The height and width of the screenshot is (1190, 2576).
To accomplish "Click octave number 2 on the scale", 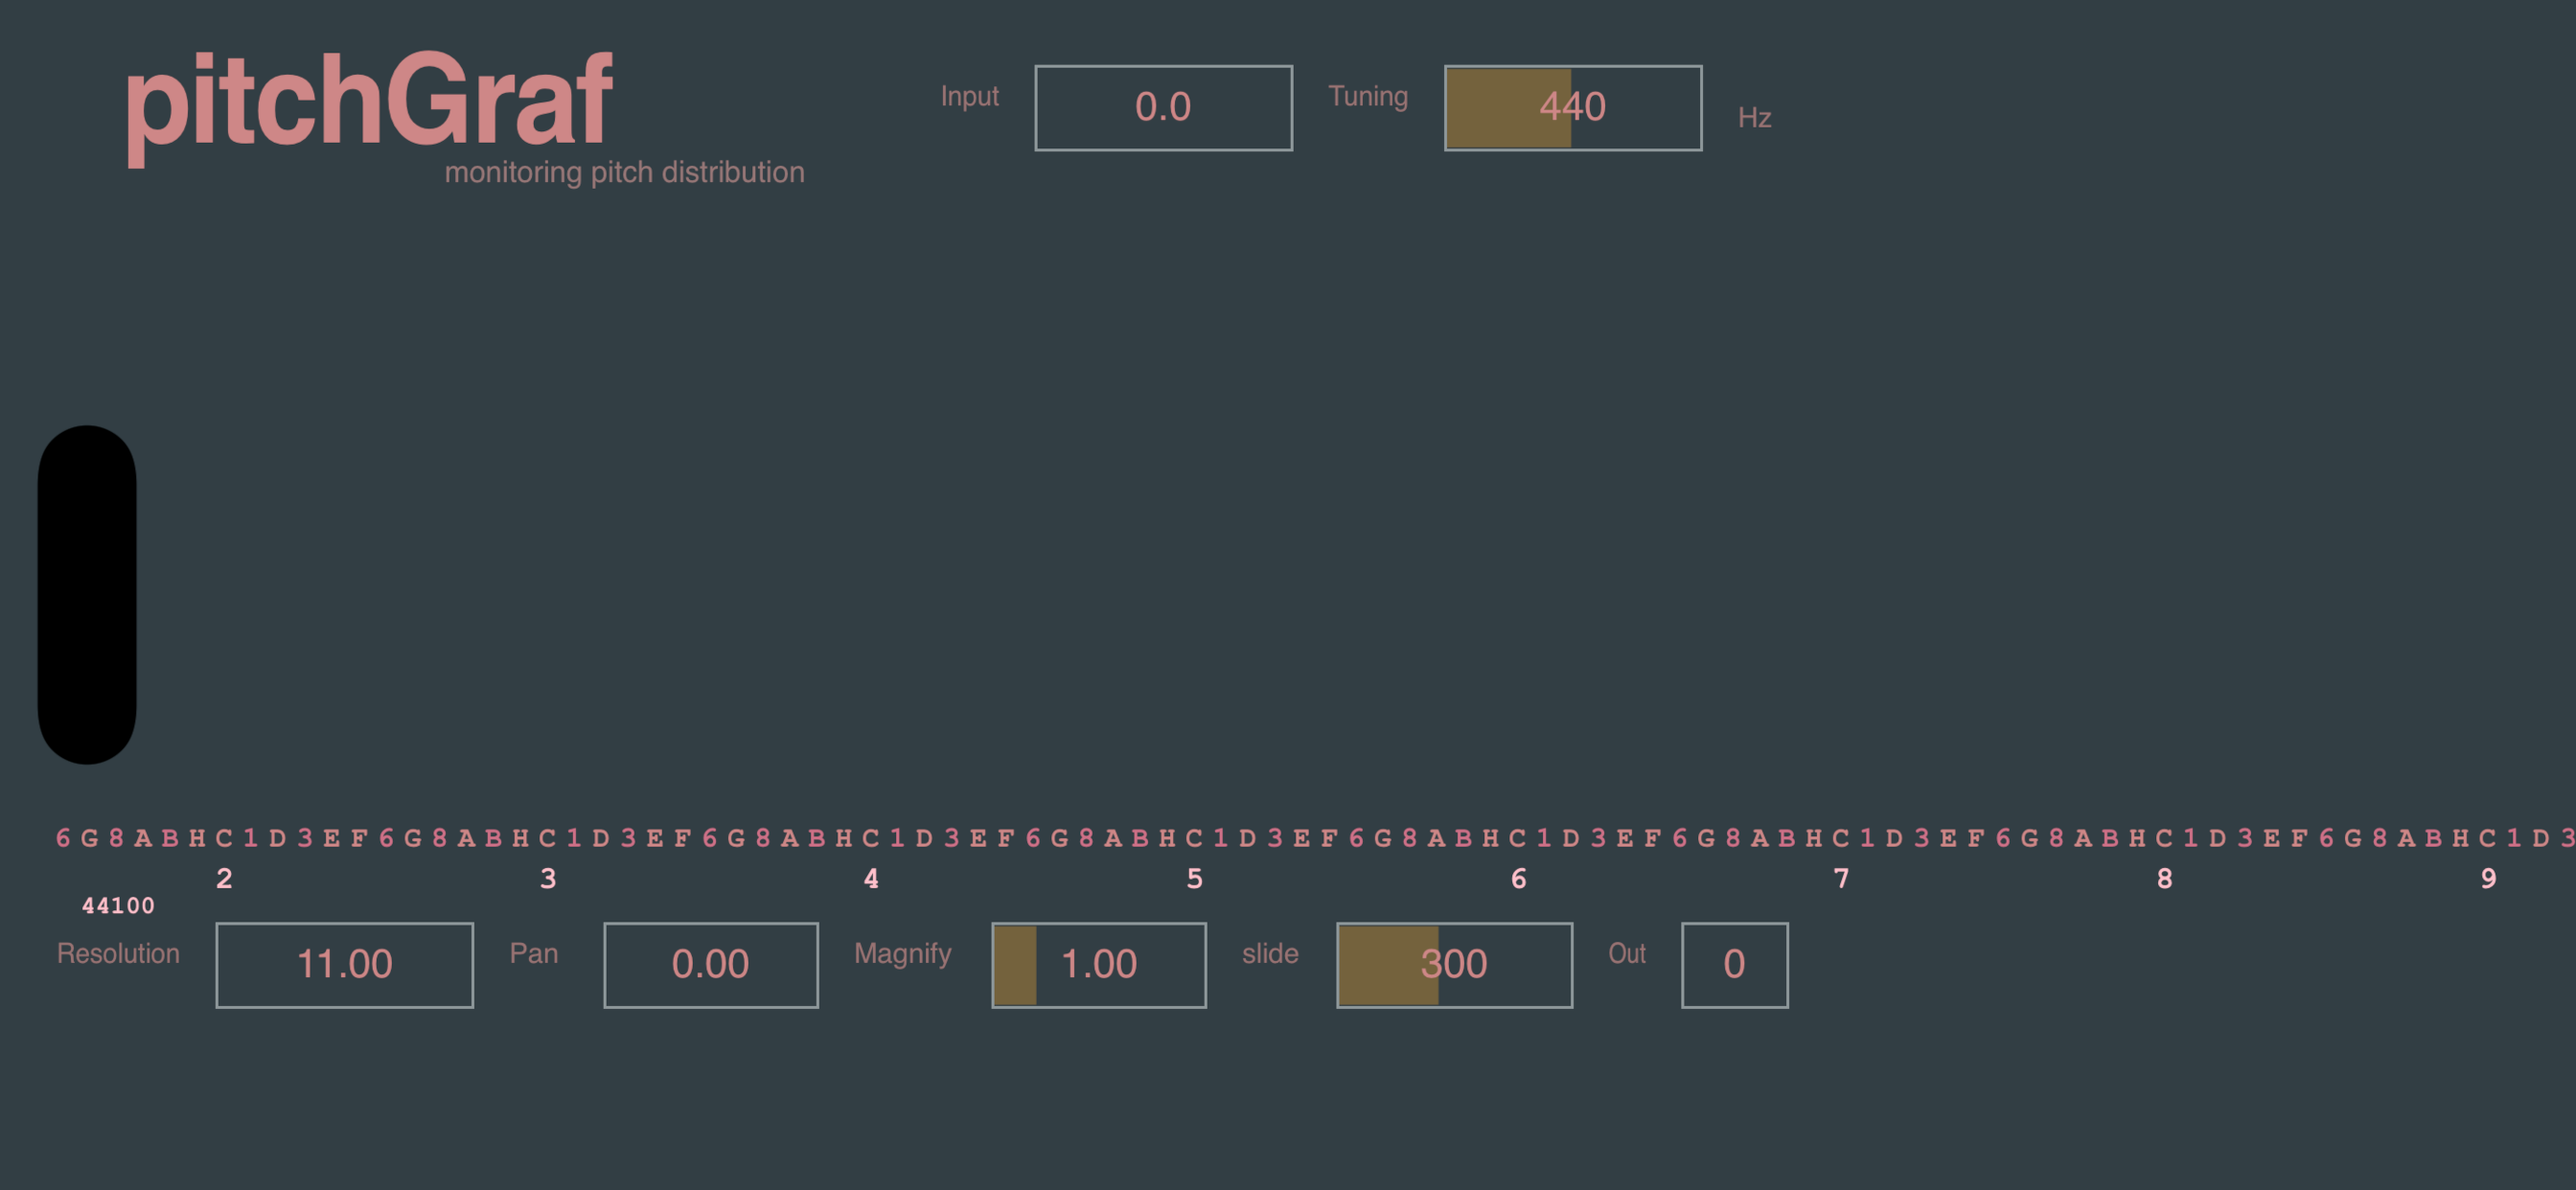I will (x=224, y=879).
